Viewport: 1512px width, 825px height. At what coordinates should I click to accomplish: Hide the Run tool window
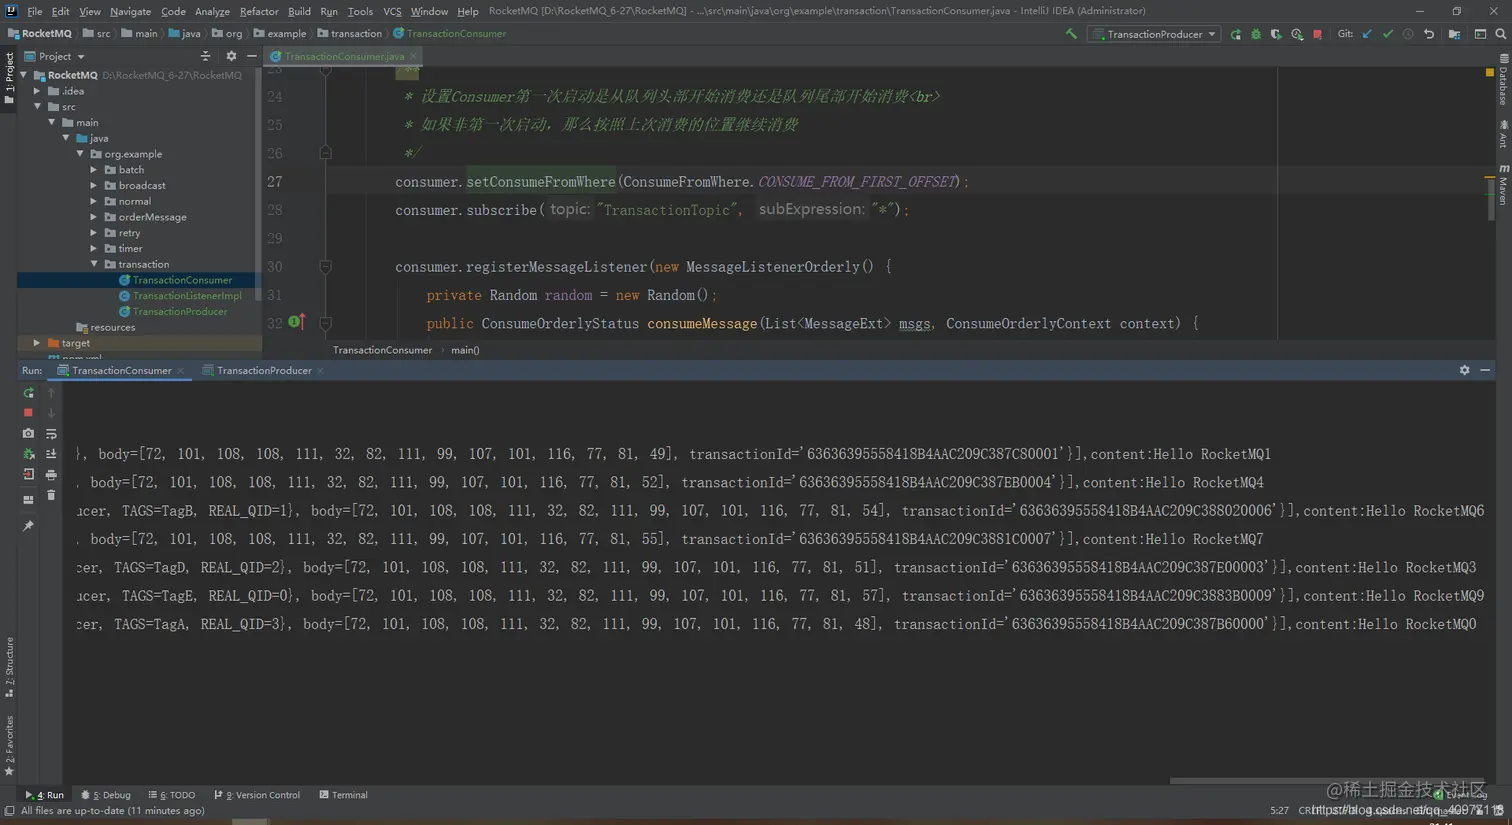[x=1485, y=370]
